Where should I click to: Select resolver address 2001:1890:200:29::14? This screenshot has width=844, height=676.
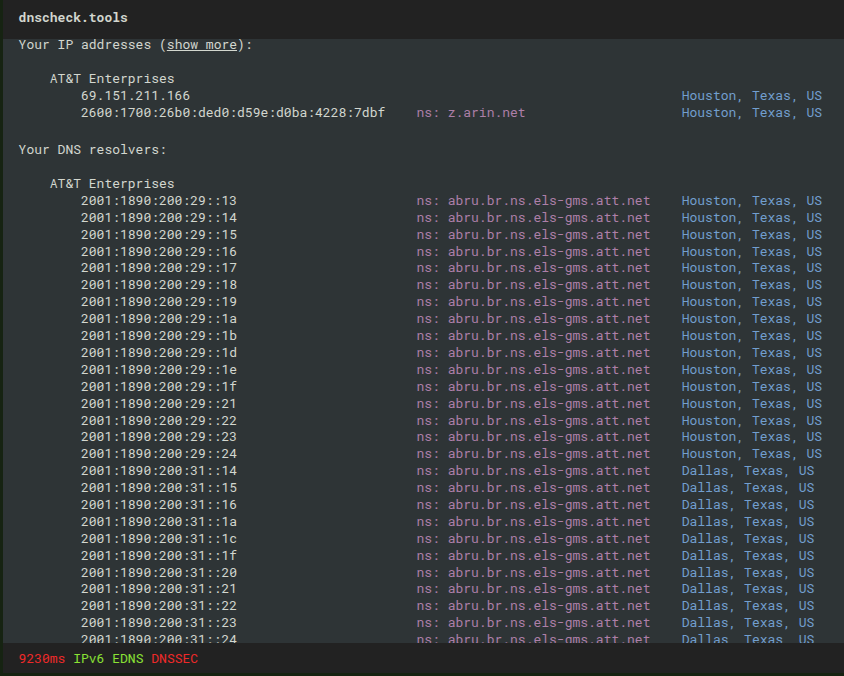click(x=159, y=217)
